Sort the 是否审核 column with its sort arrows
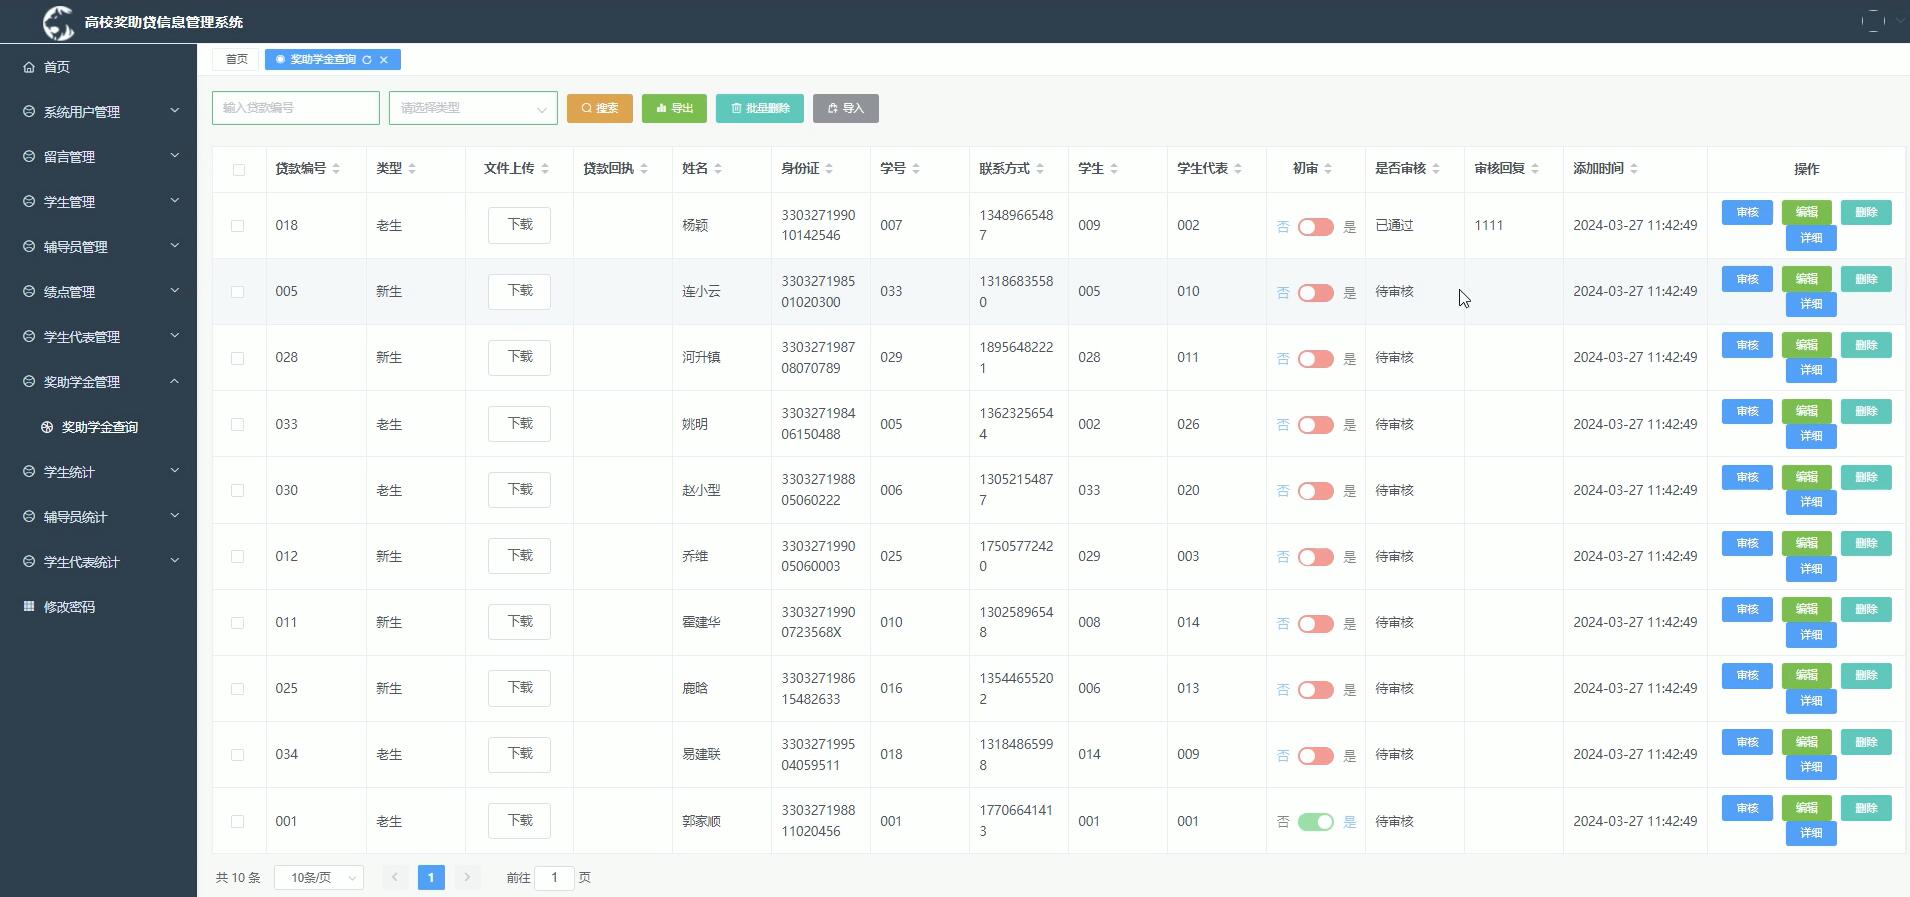Image resolution: width=1910 pixels, height=897 pixels. point(1436,169)
